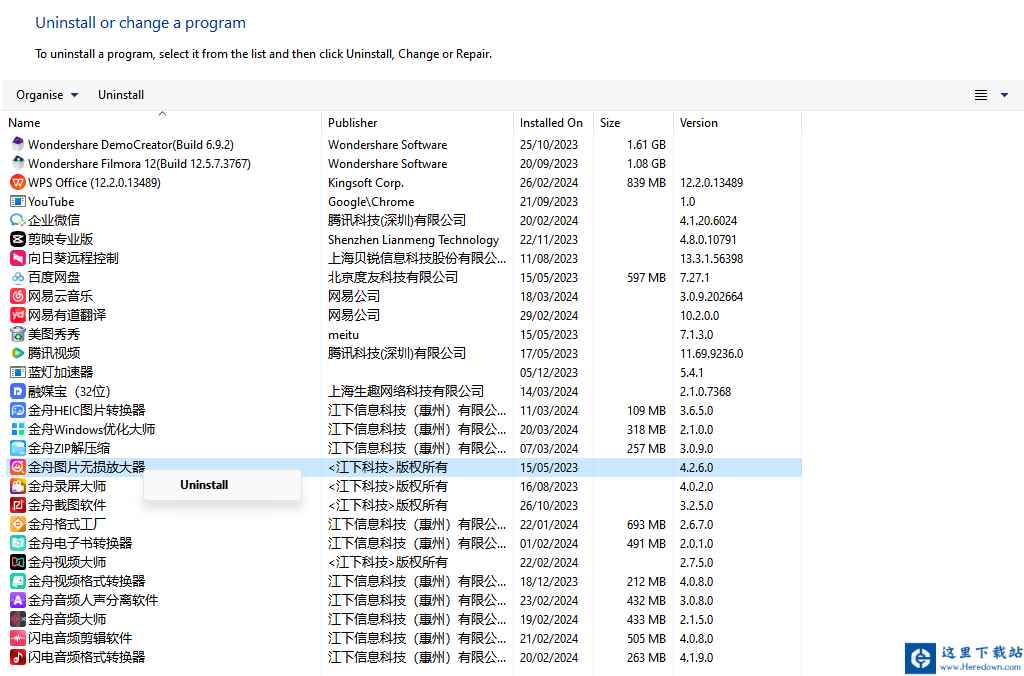Click version 3.0.9.202664
The height and width of the screenshot is (676, 1024).
711,297
